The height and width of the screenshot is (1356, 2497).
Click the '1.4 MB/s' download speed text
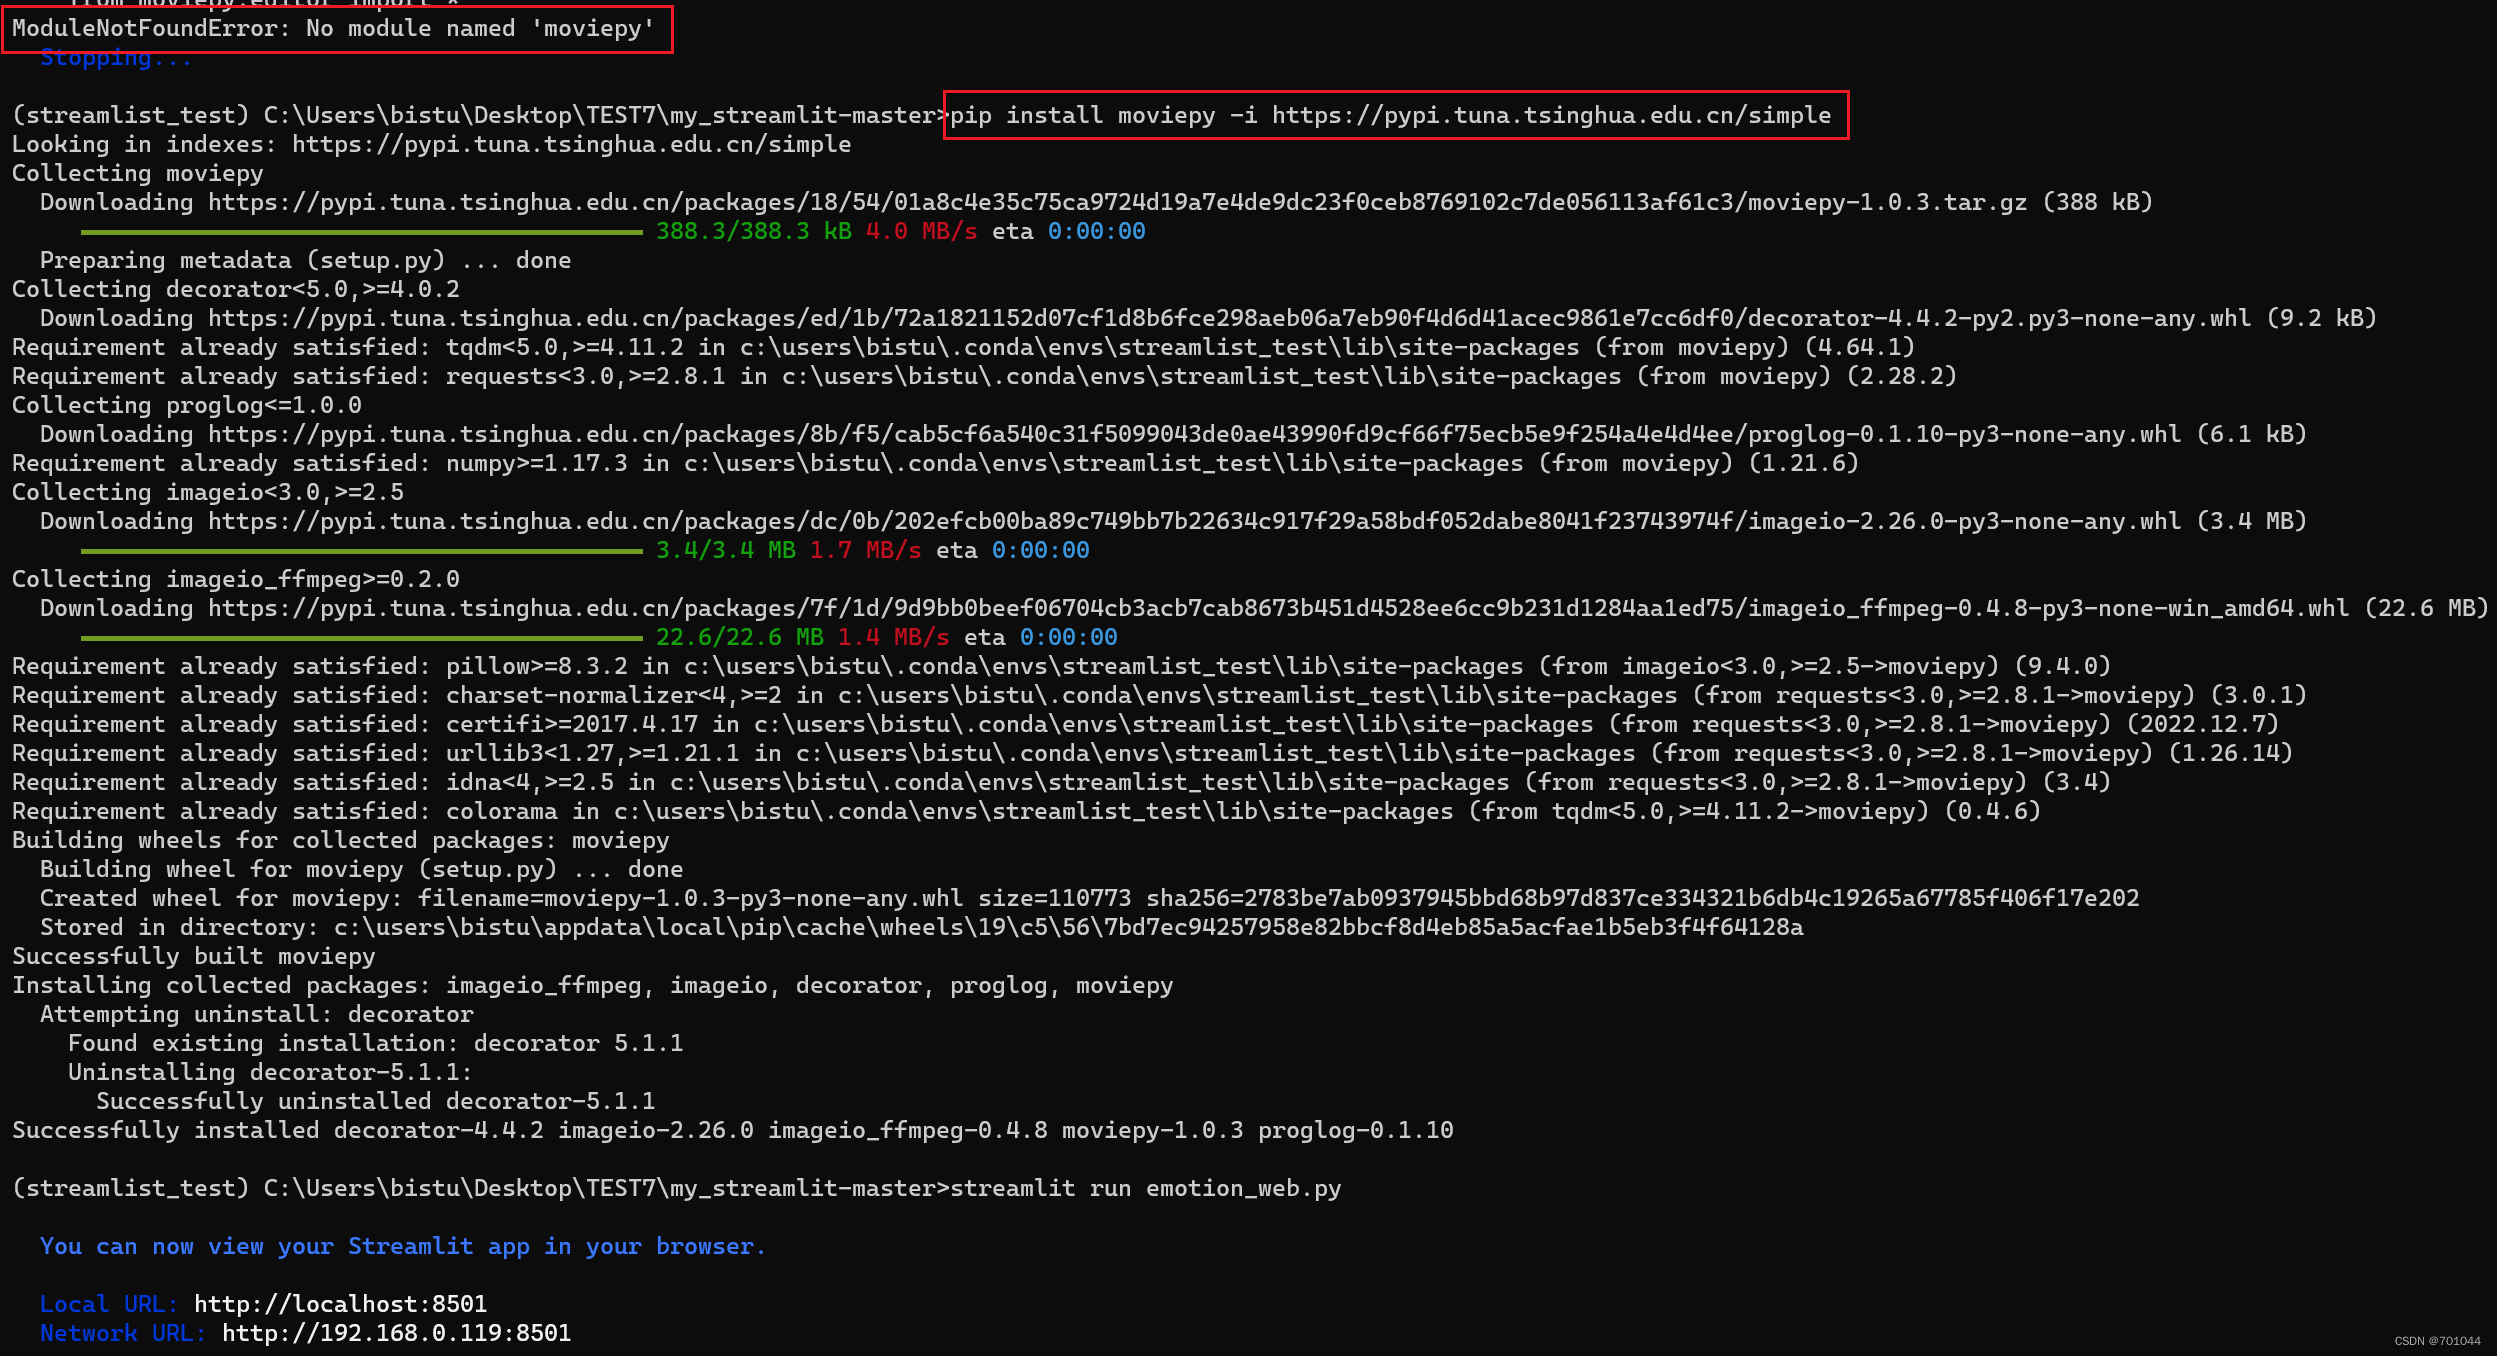click(x=894, y=638)
